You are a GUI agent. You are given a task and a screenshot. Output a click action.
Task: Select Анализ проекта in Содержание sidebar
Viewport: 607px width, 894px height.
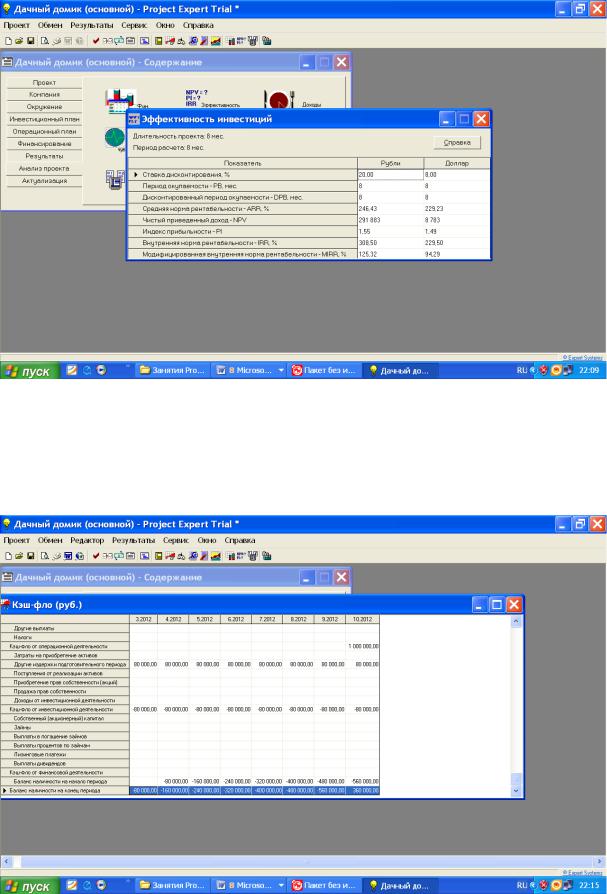[44, 168]
